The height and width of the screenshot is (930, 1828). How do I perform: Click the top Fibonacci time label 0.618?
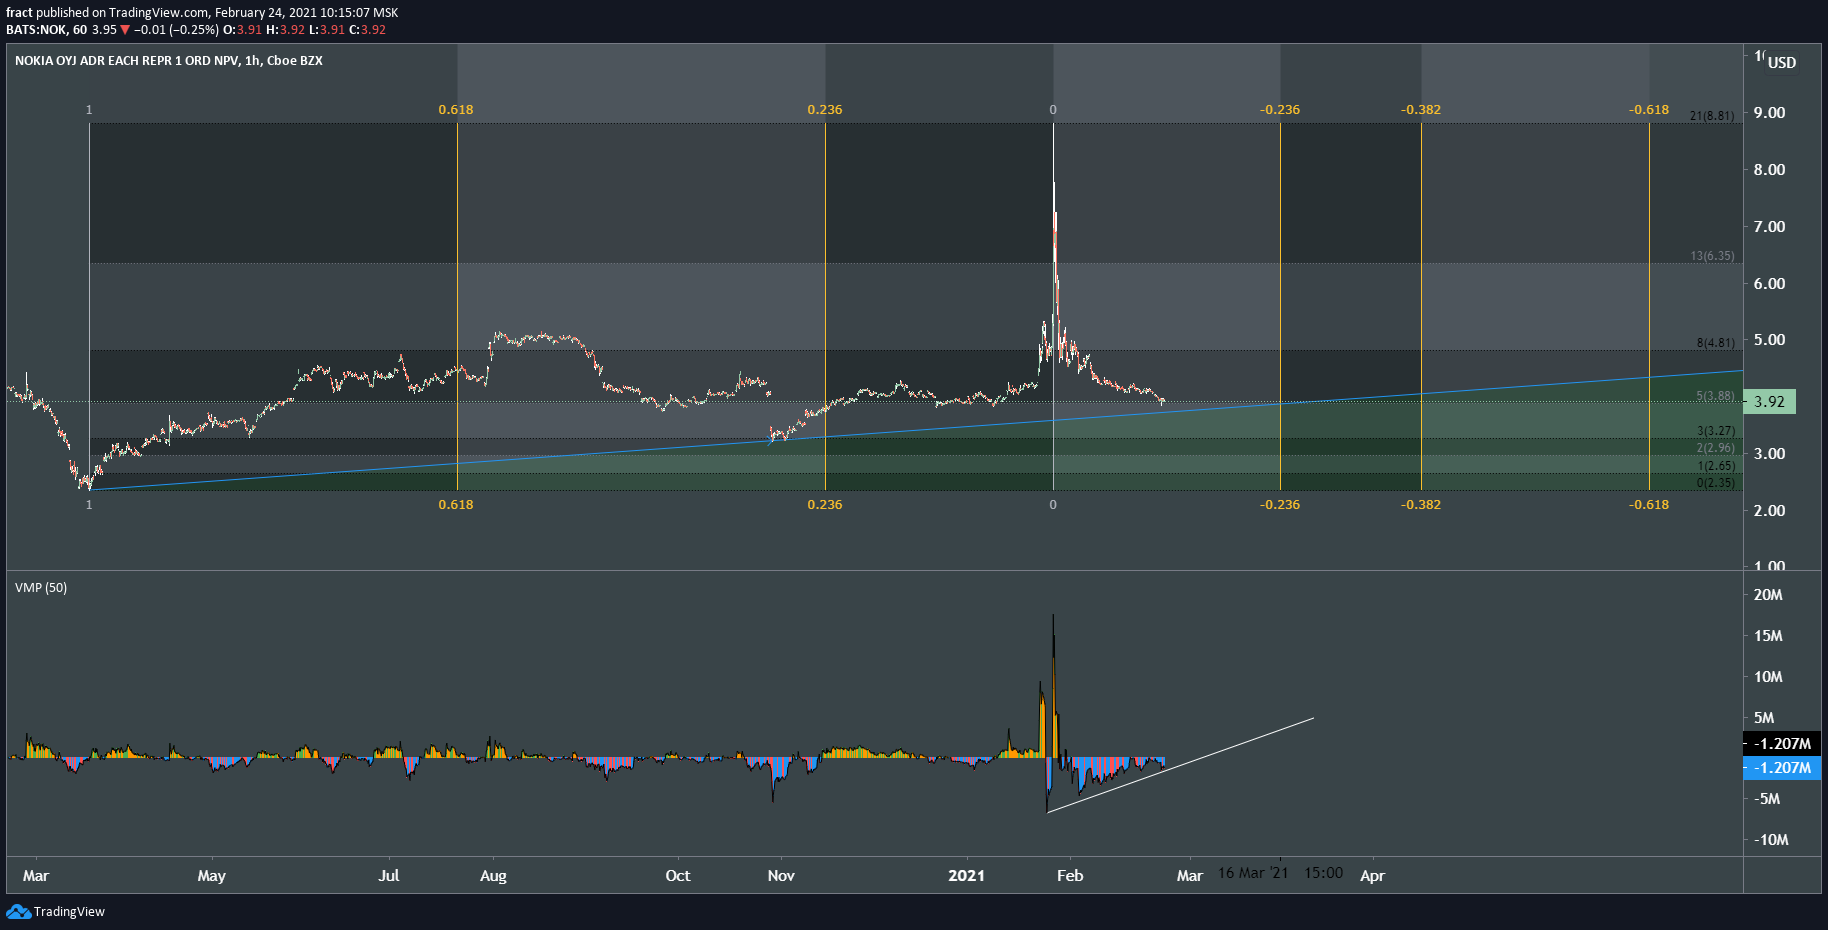pos(456,110)
